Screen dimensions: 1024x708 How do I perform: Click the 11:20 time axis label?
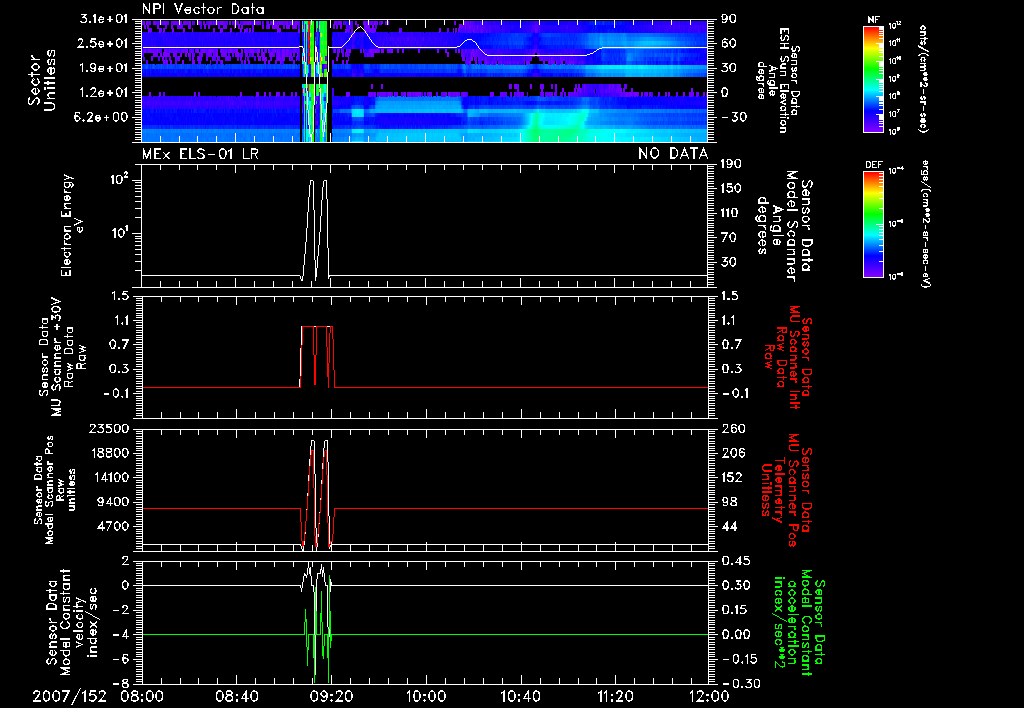tap(615, 696)
